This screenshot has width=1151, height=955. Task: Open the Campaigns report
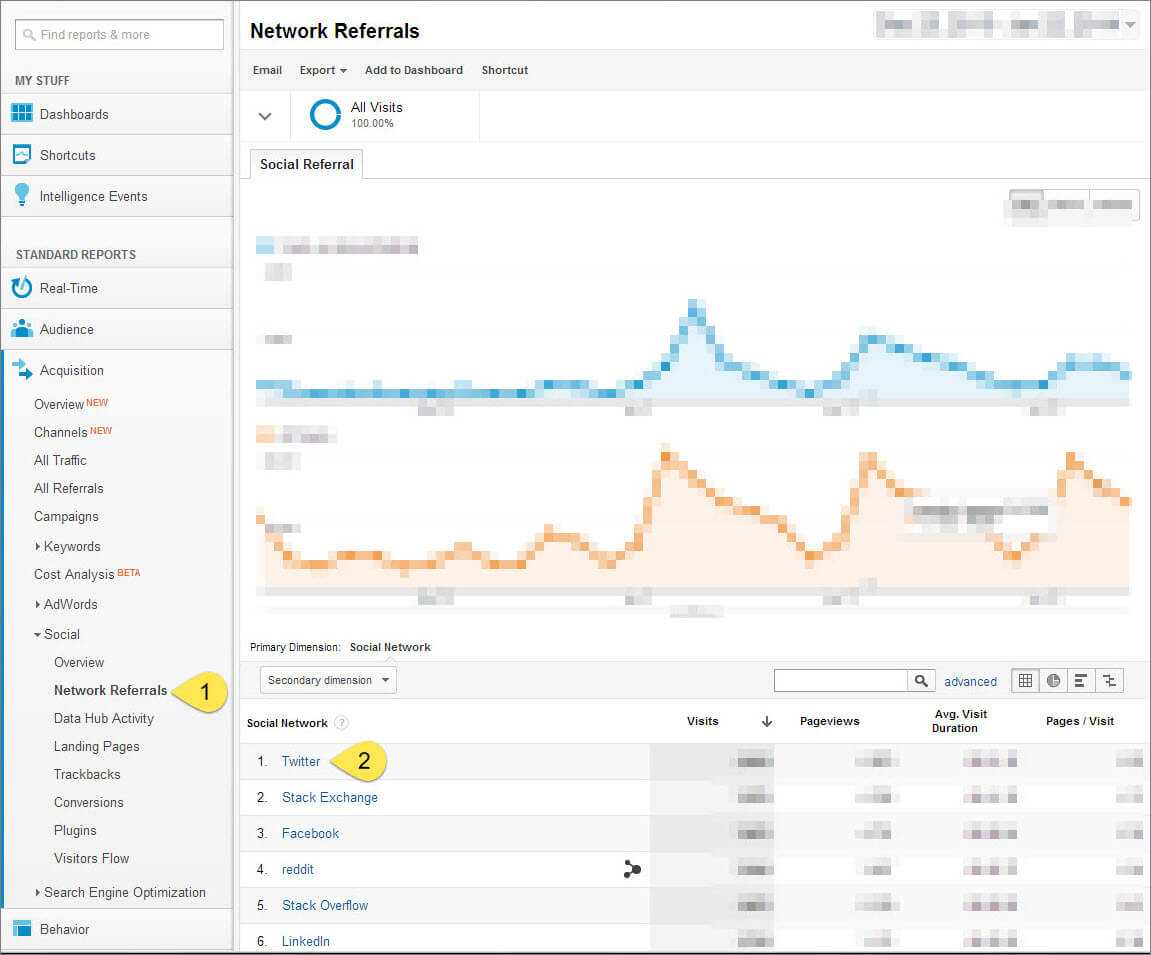[x=66, y=516]
